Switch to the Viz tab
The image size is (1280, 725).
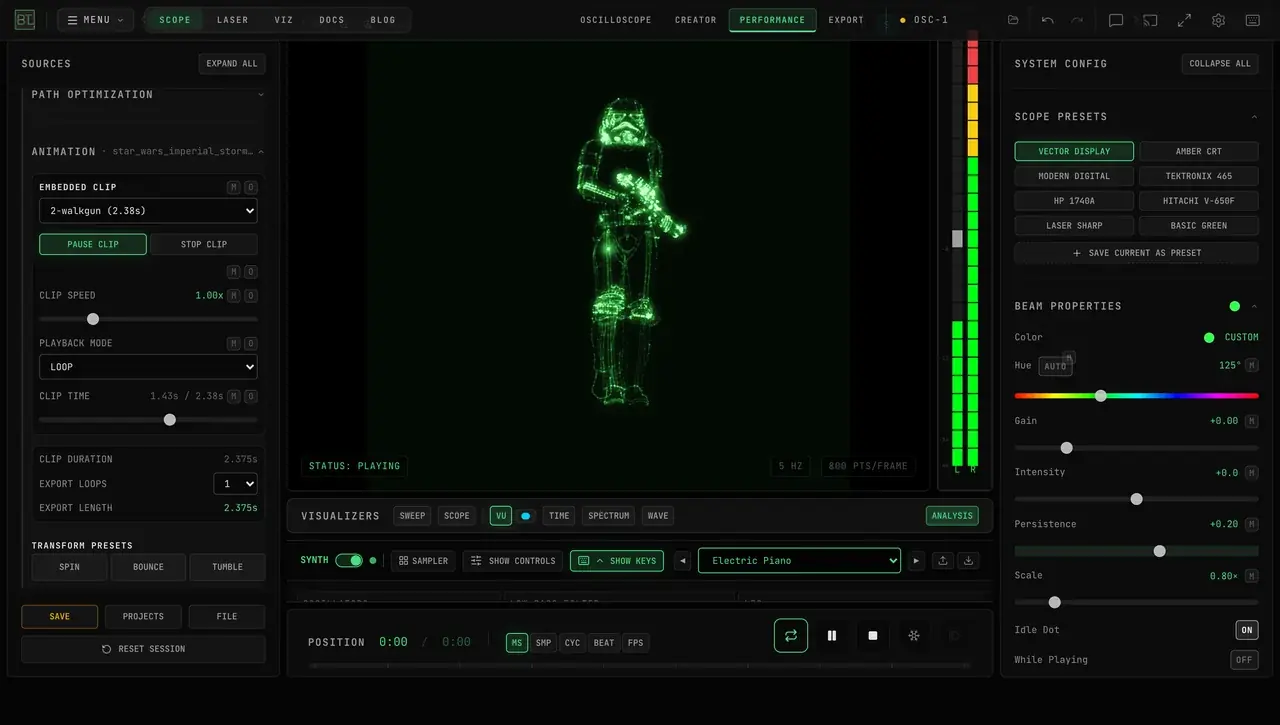[x=284, y=20]
